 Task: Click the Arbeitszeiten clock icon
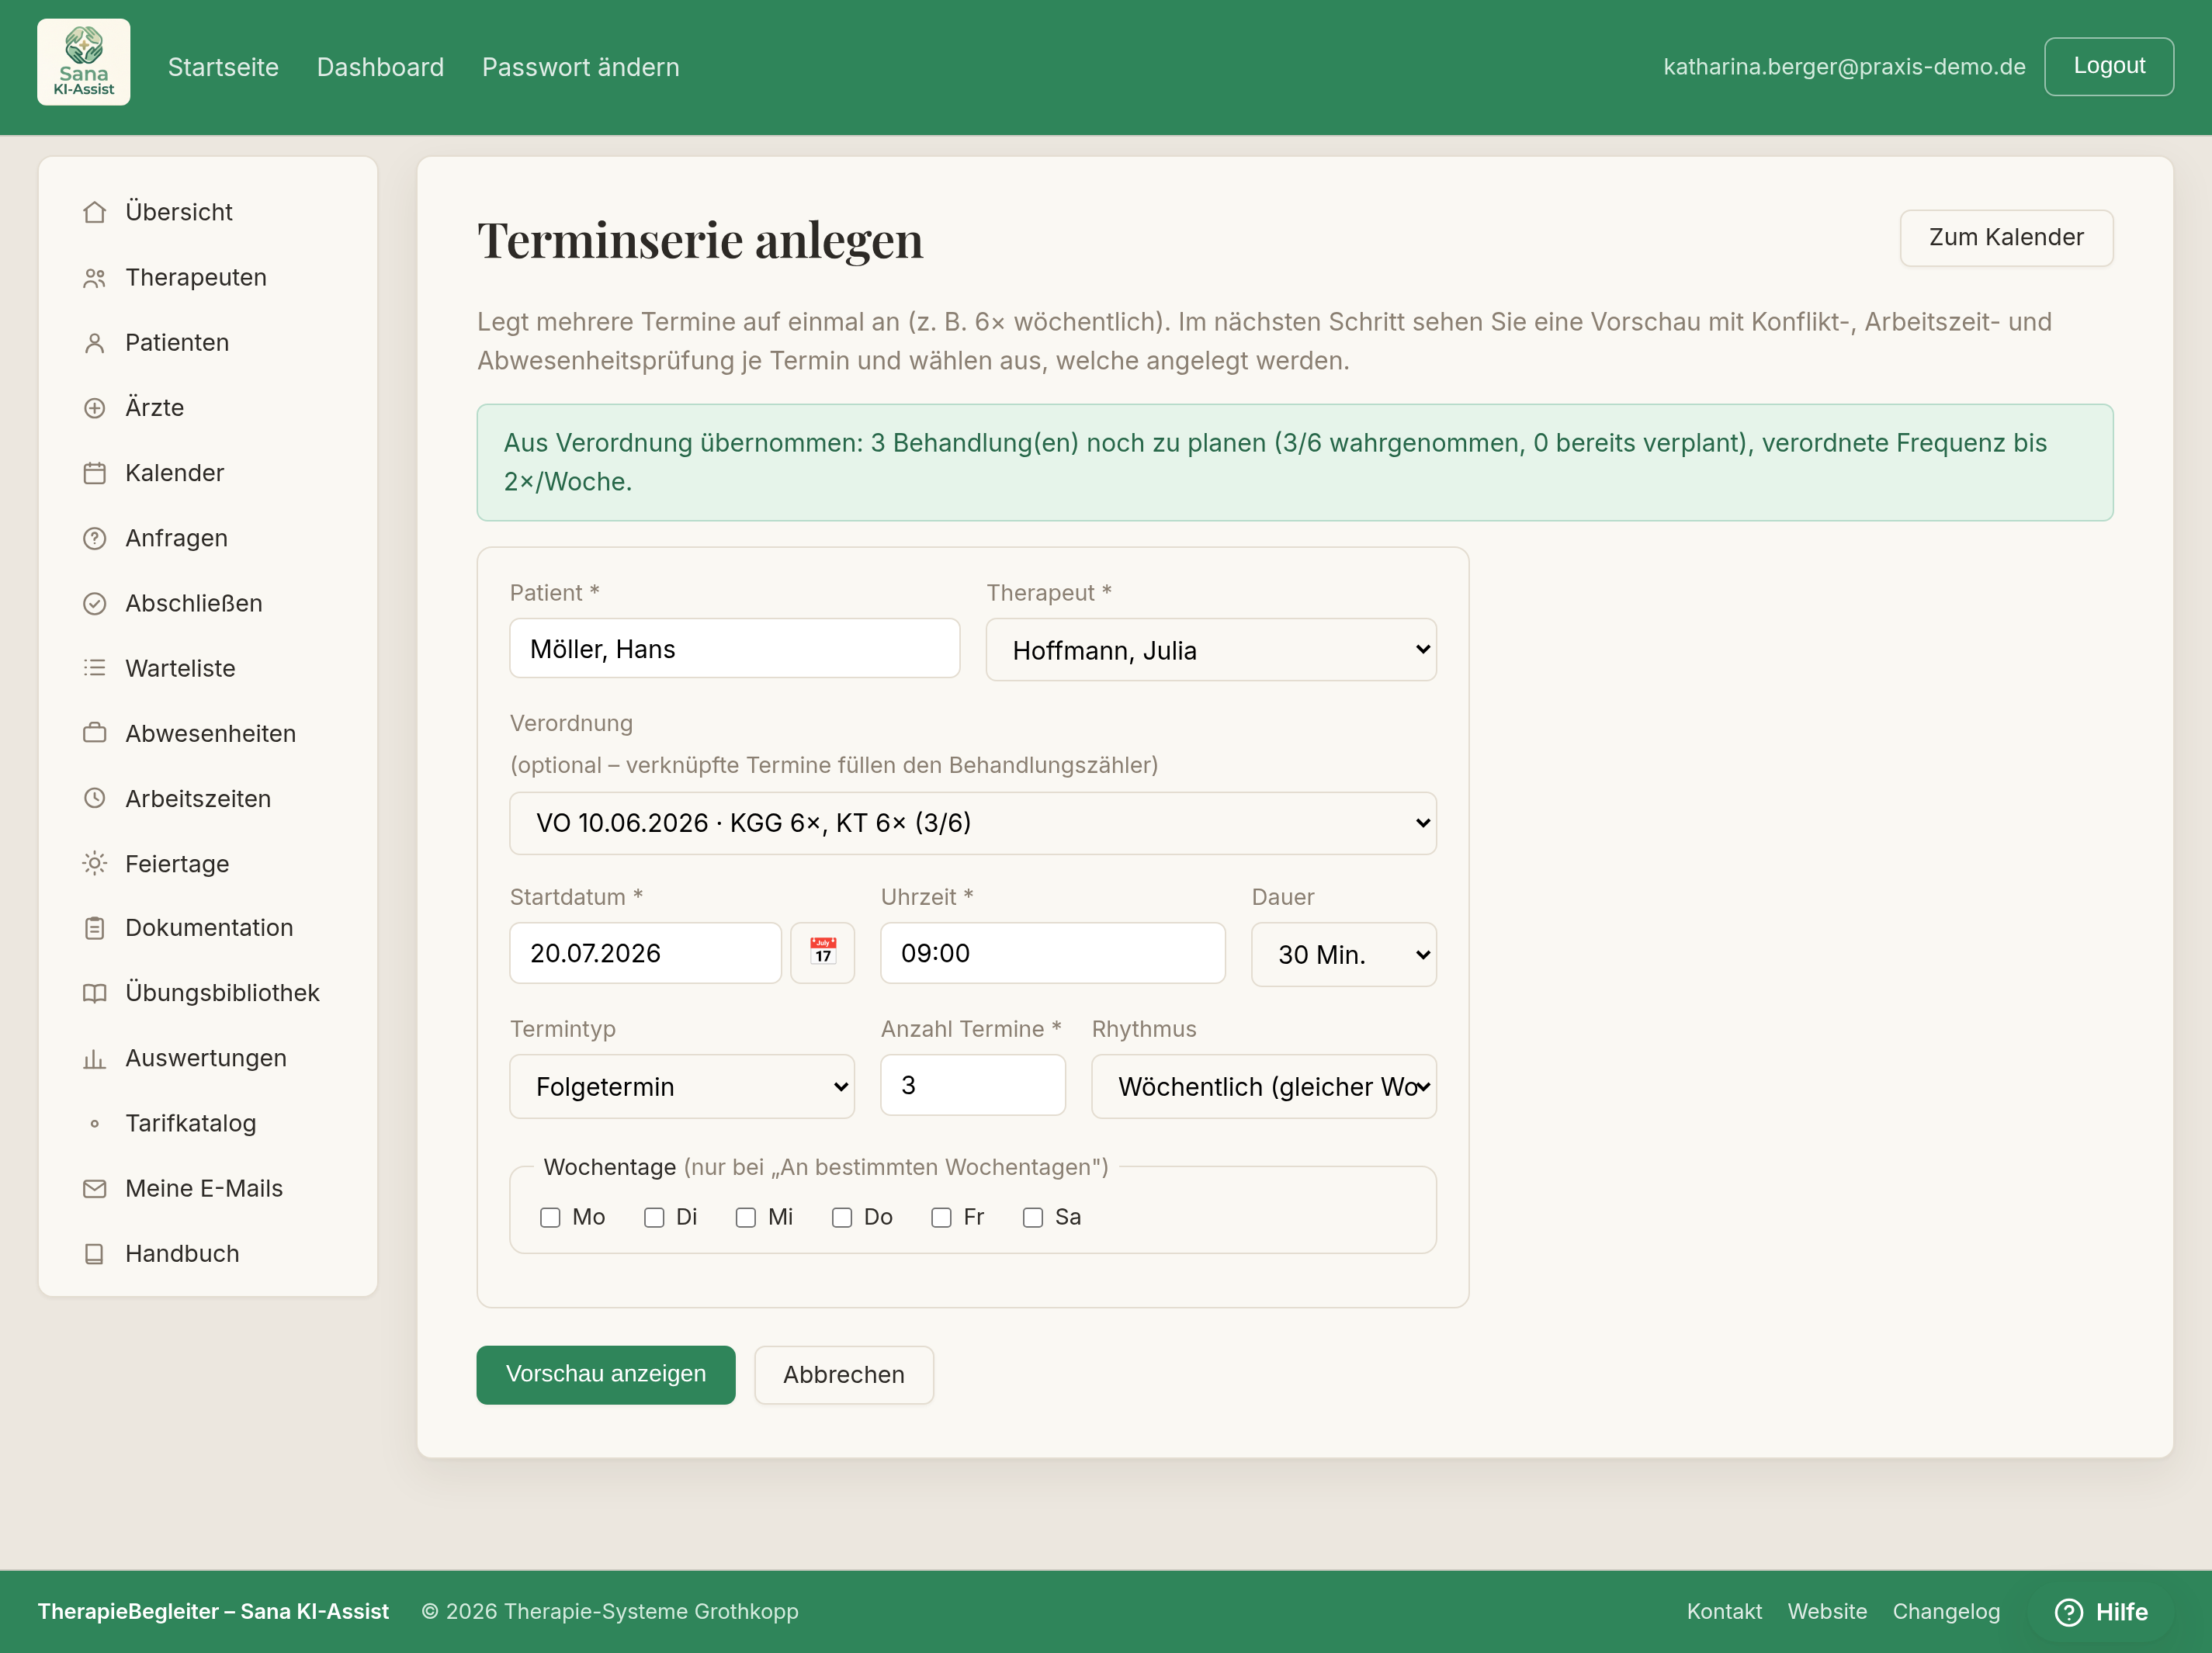(x=94, y=798)
